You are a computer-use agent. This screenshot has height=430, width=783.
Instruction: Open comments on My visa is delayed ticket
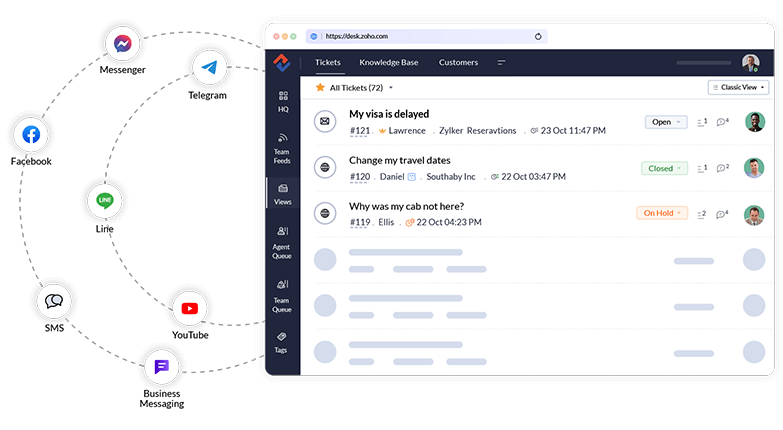pos(723,121)
